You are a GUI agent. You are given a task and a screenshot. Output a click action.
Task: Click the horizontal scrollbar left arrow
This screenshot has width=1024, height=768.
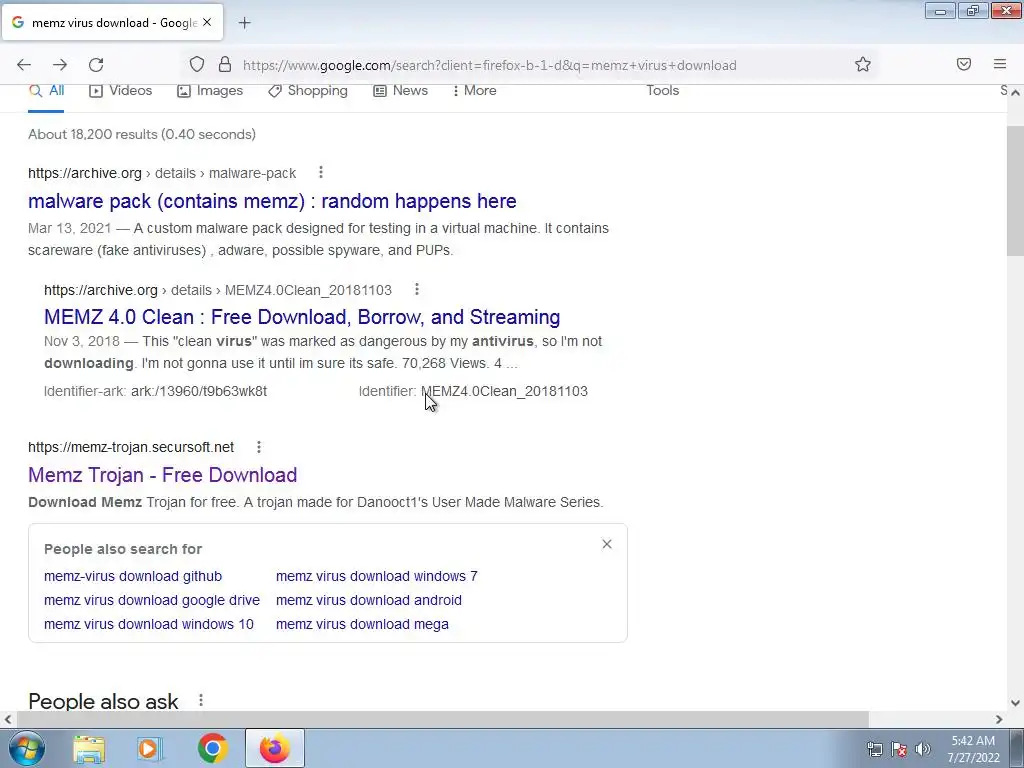[x=8, y=719]
